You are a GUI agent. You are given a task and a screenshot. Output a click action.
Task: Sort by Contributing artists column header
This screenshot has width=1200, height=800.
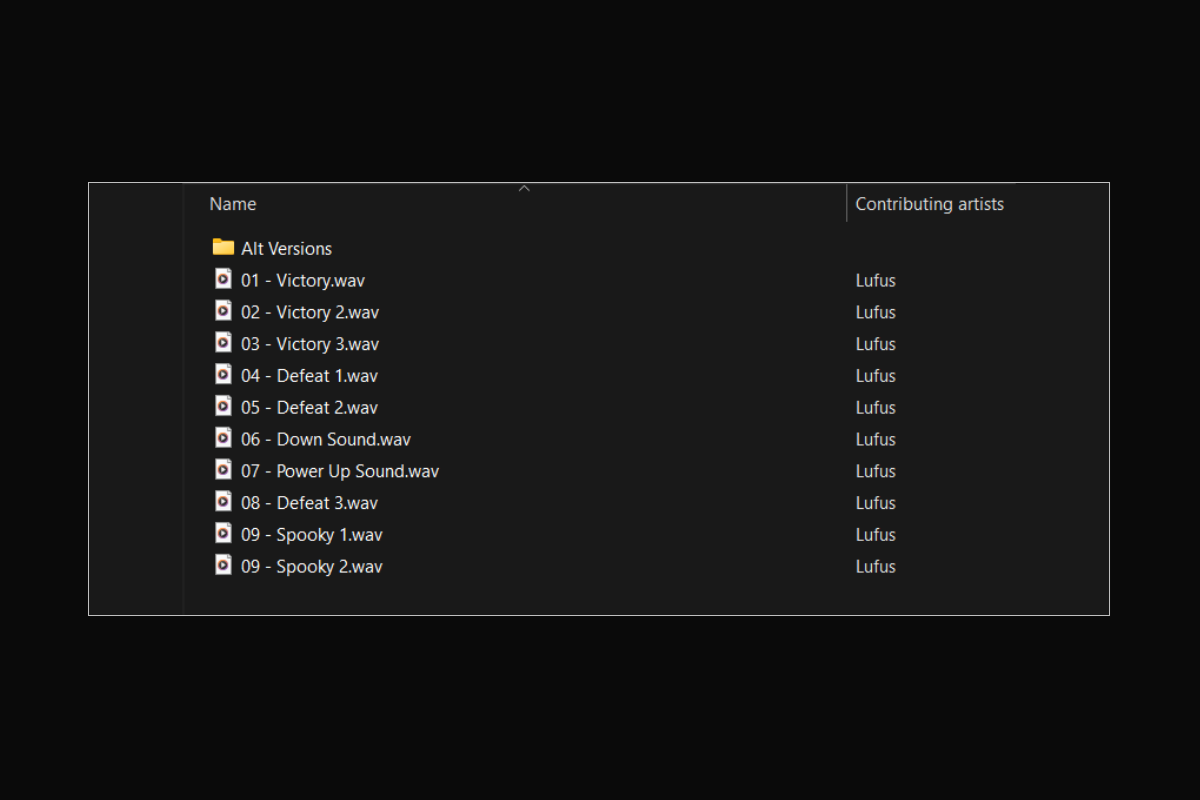[x=929, y=204]
